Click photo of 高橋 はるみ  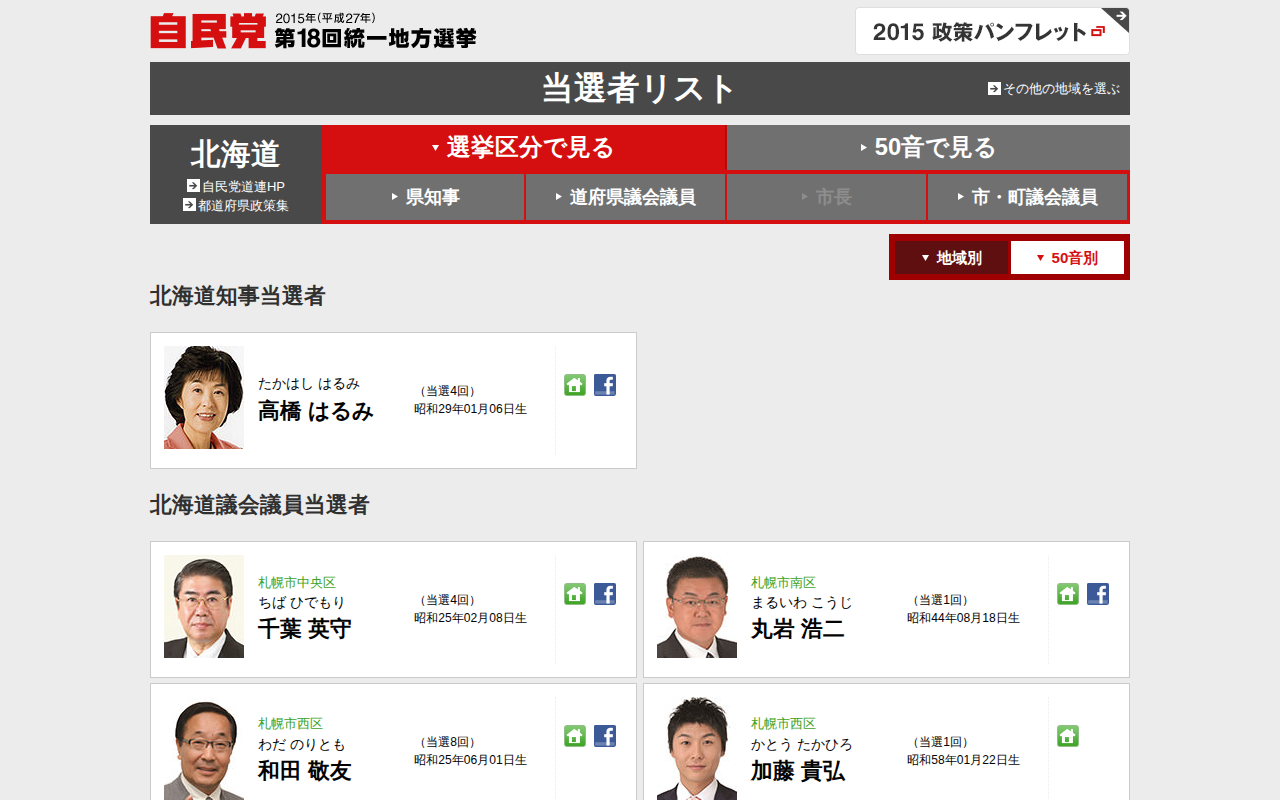click(204, 398)
